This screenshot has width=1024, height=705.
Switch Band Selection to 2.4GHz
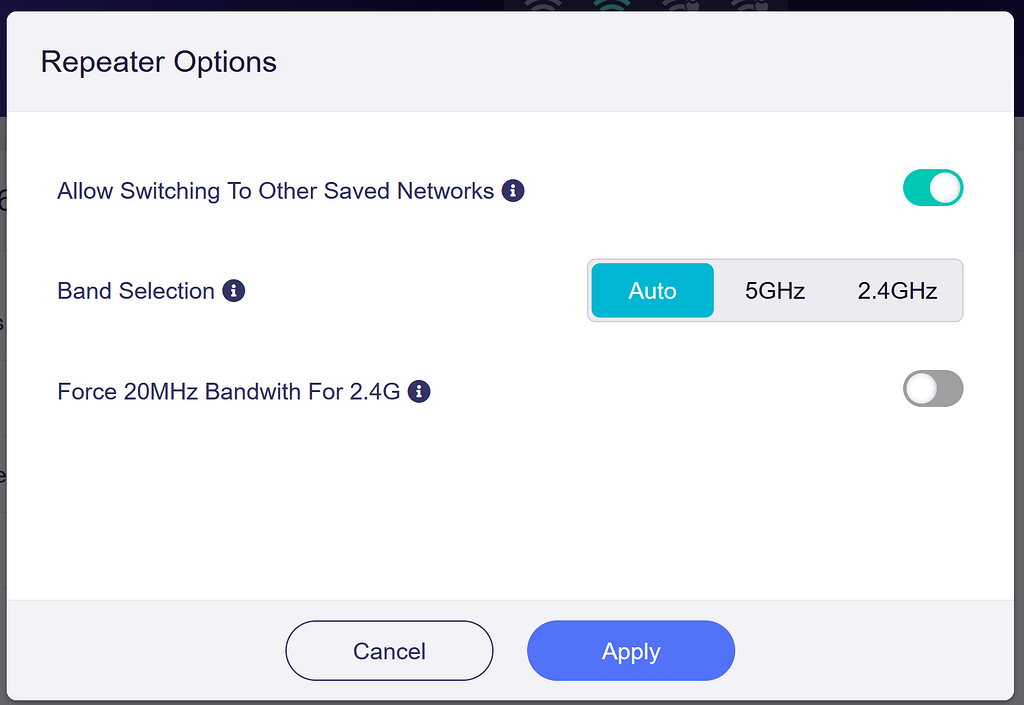click(x=895, y=290)
